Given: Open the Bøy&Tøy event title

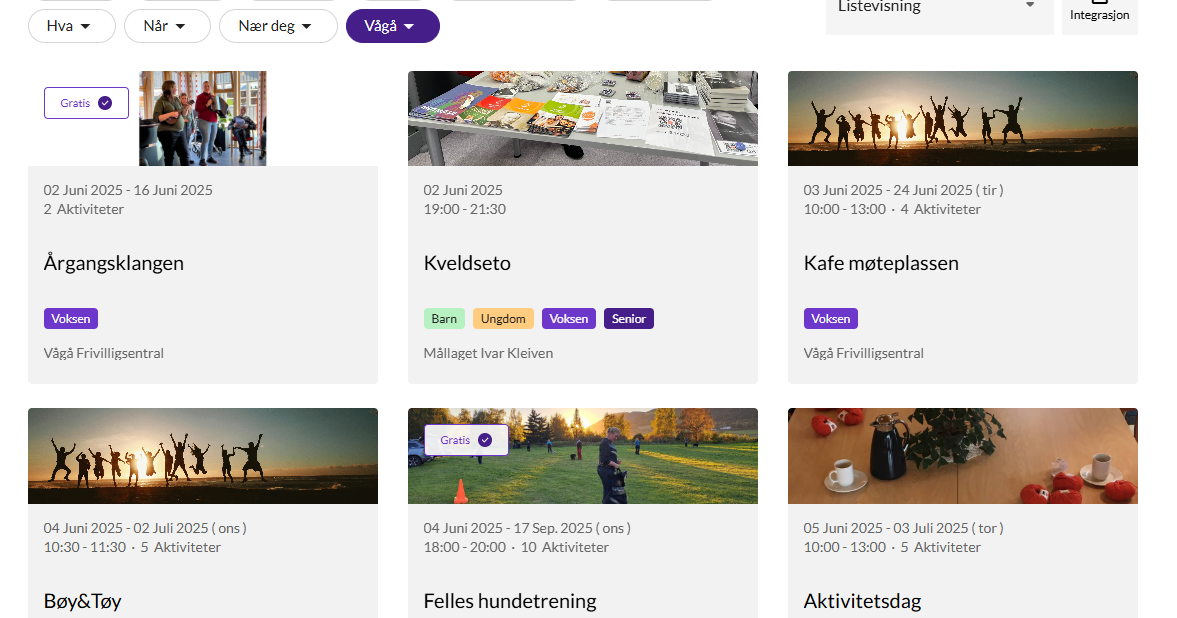Looking at the screenshot, I should point(83,601).
